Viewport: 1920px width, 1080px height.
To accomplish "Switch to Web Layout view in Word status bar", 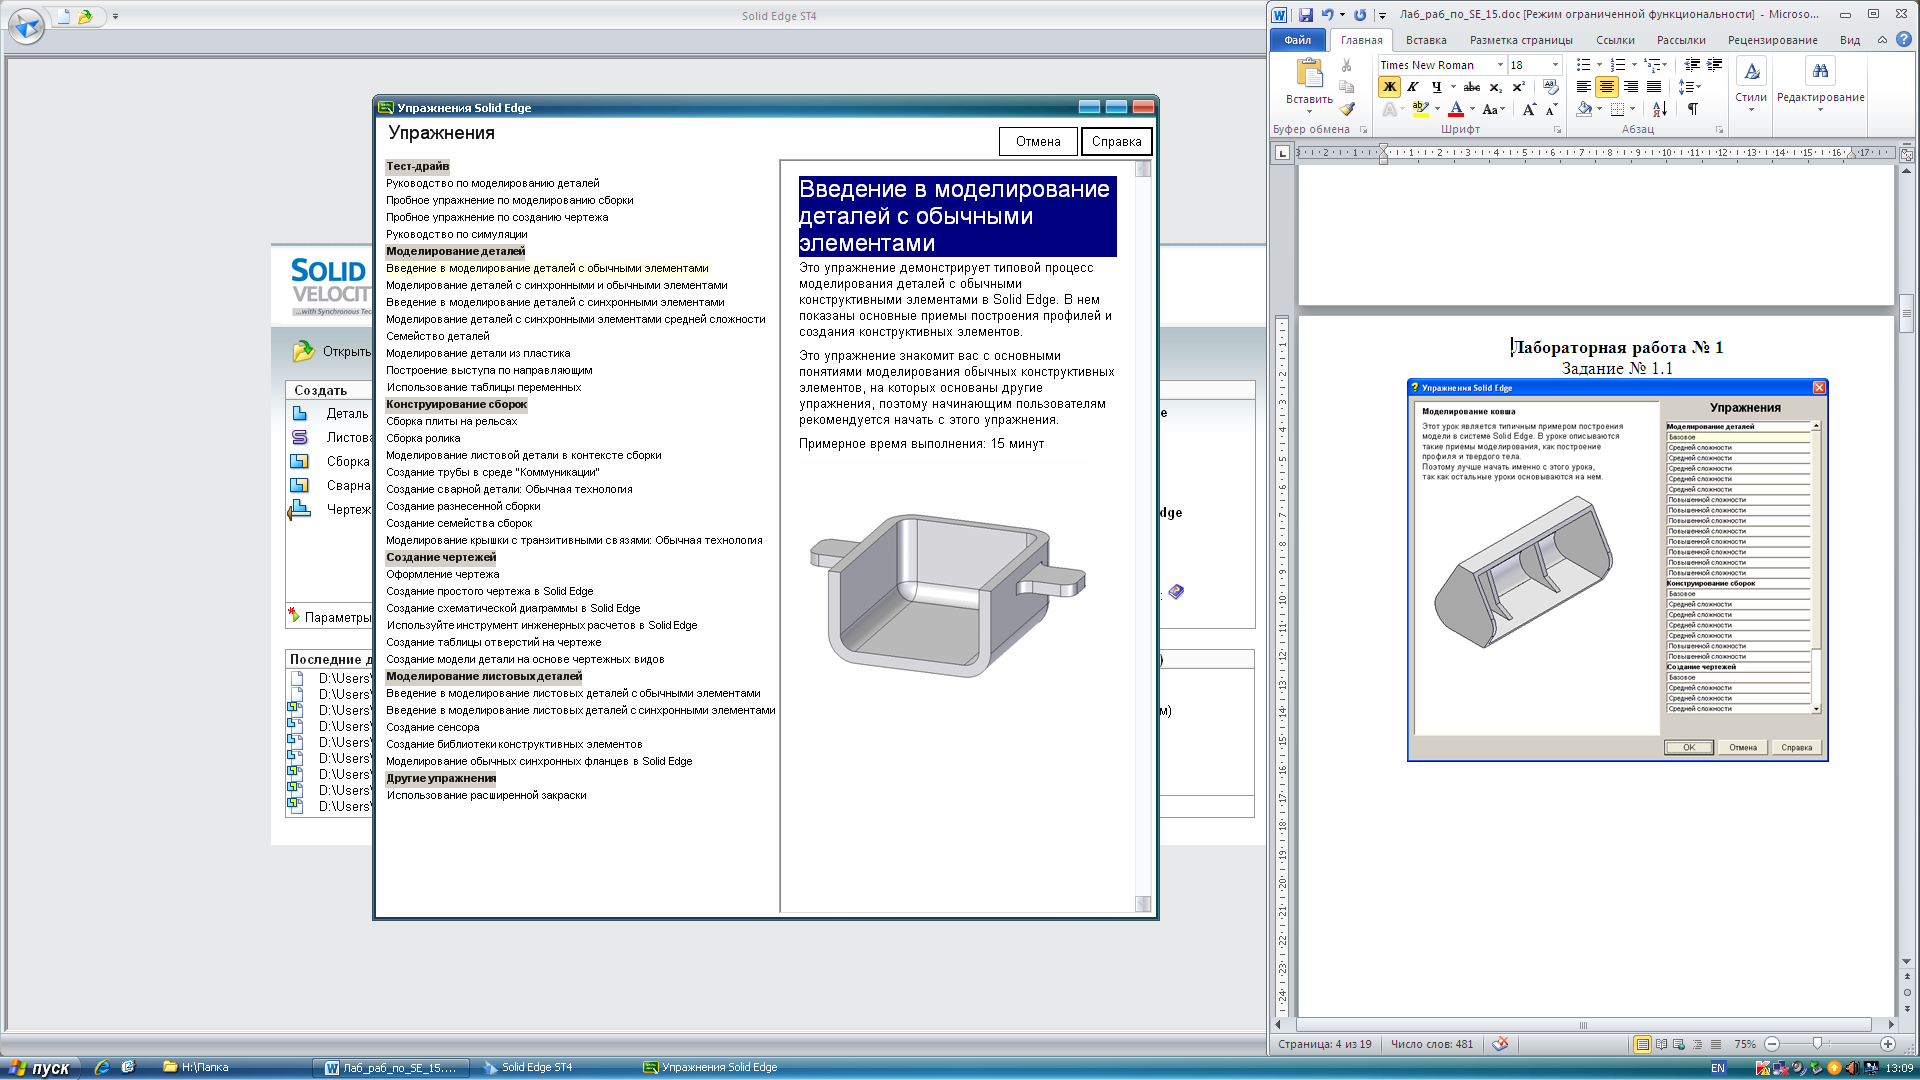I will pos(1679,1044).
